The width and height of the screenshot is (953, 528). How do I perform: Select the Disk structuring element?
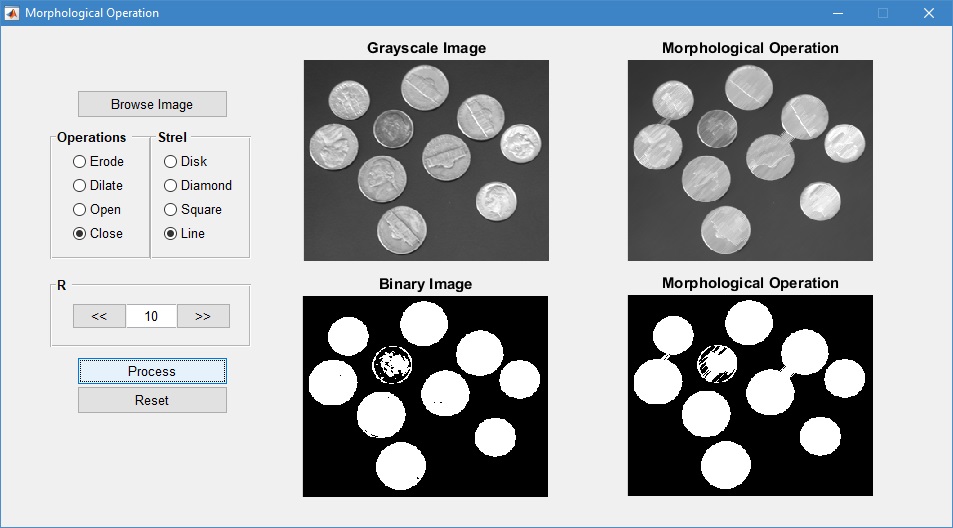click(x=171, y=161)
